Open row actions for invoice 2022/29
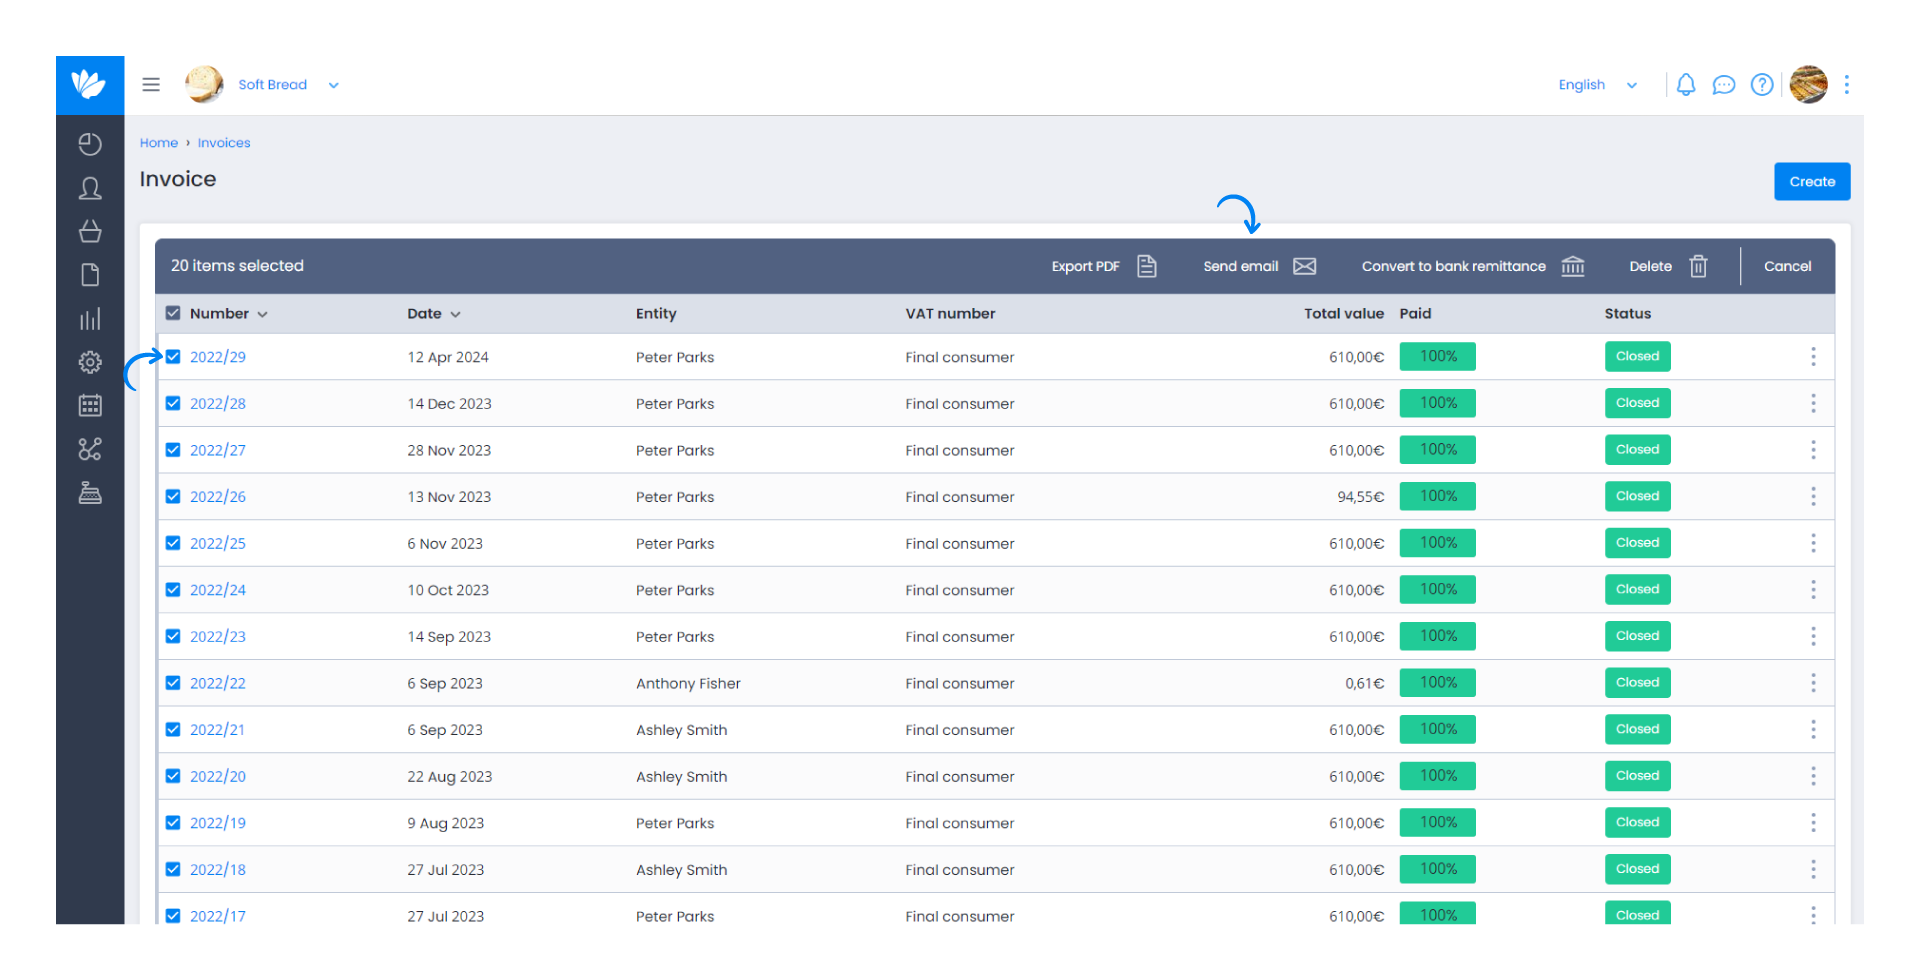The height and width of the screenshot is (979, 1920). pos(1813,357)
